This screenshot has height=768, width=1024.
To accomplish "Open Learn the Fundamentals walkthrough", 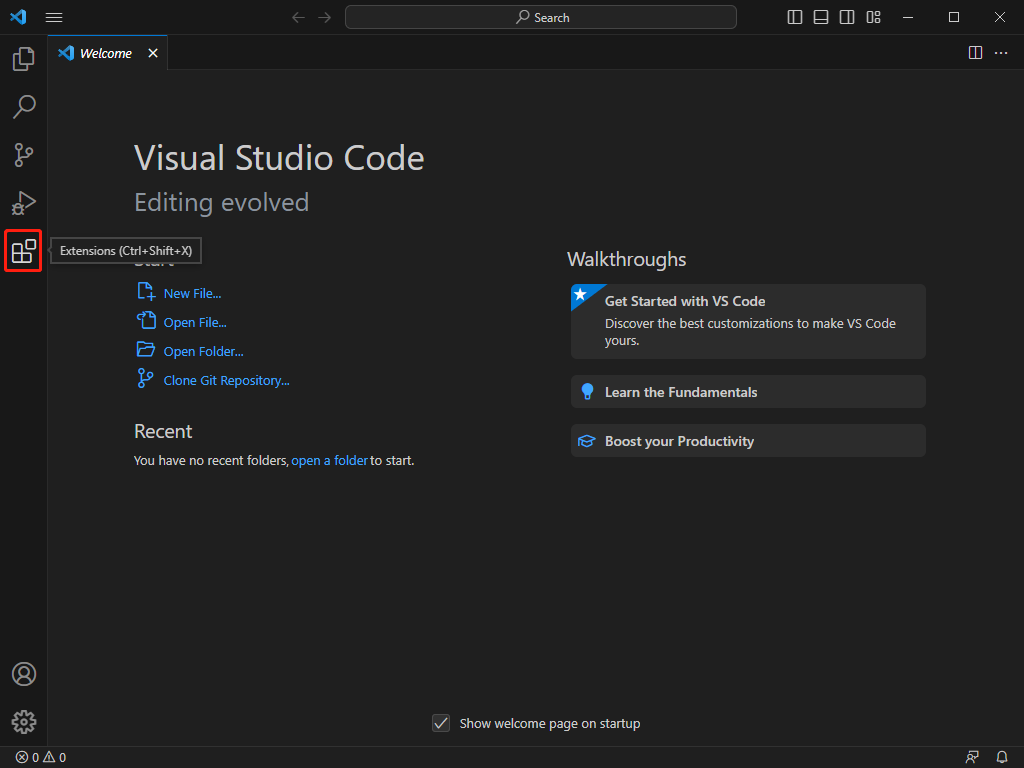I will (748, 392).
